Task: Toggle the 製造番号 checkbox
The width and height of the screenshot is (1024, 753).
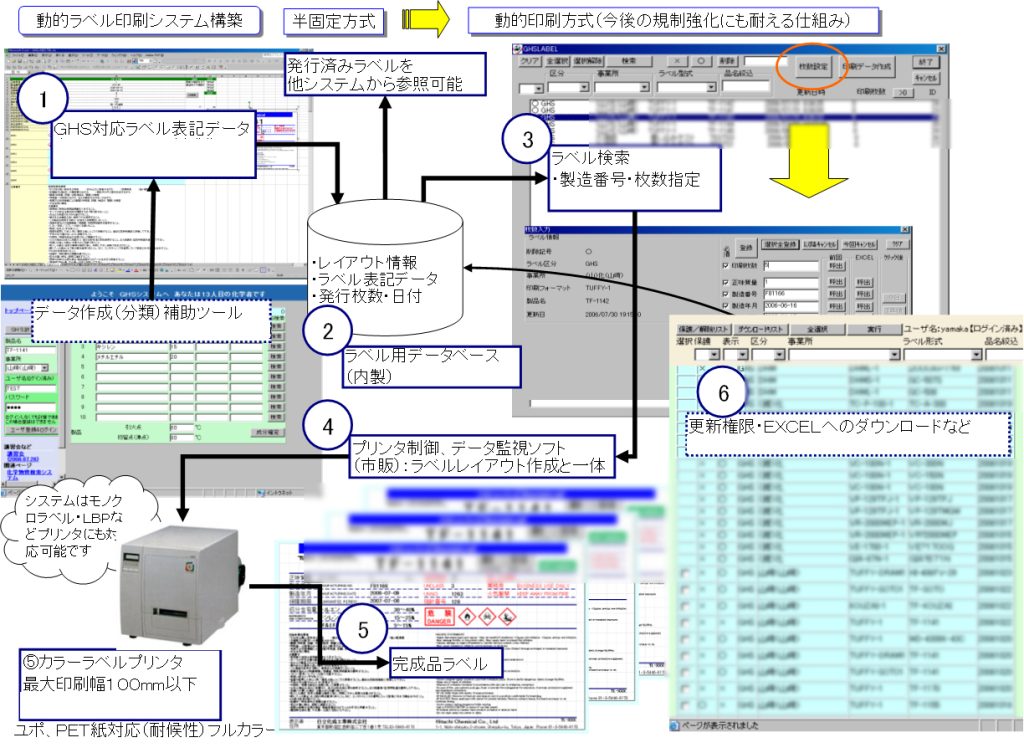Action: (727, 296)
